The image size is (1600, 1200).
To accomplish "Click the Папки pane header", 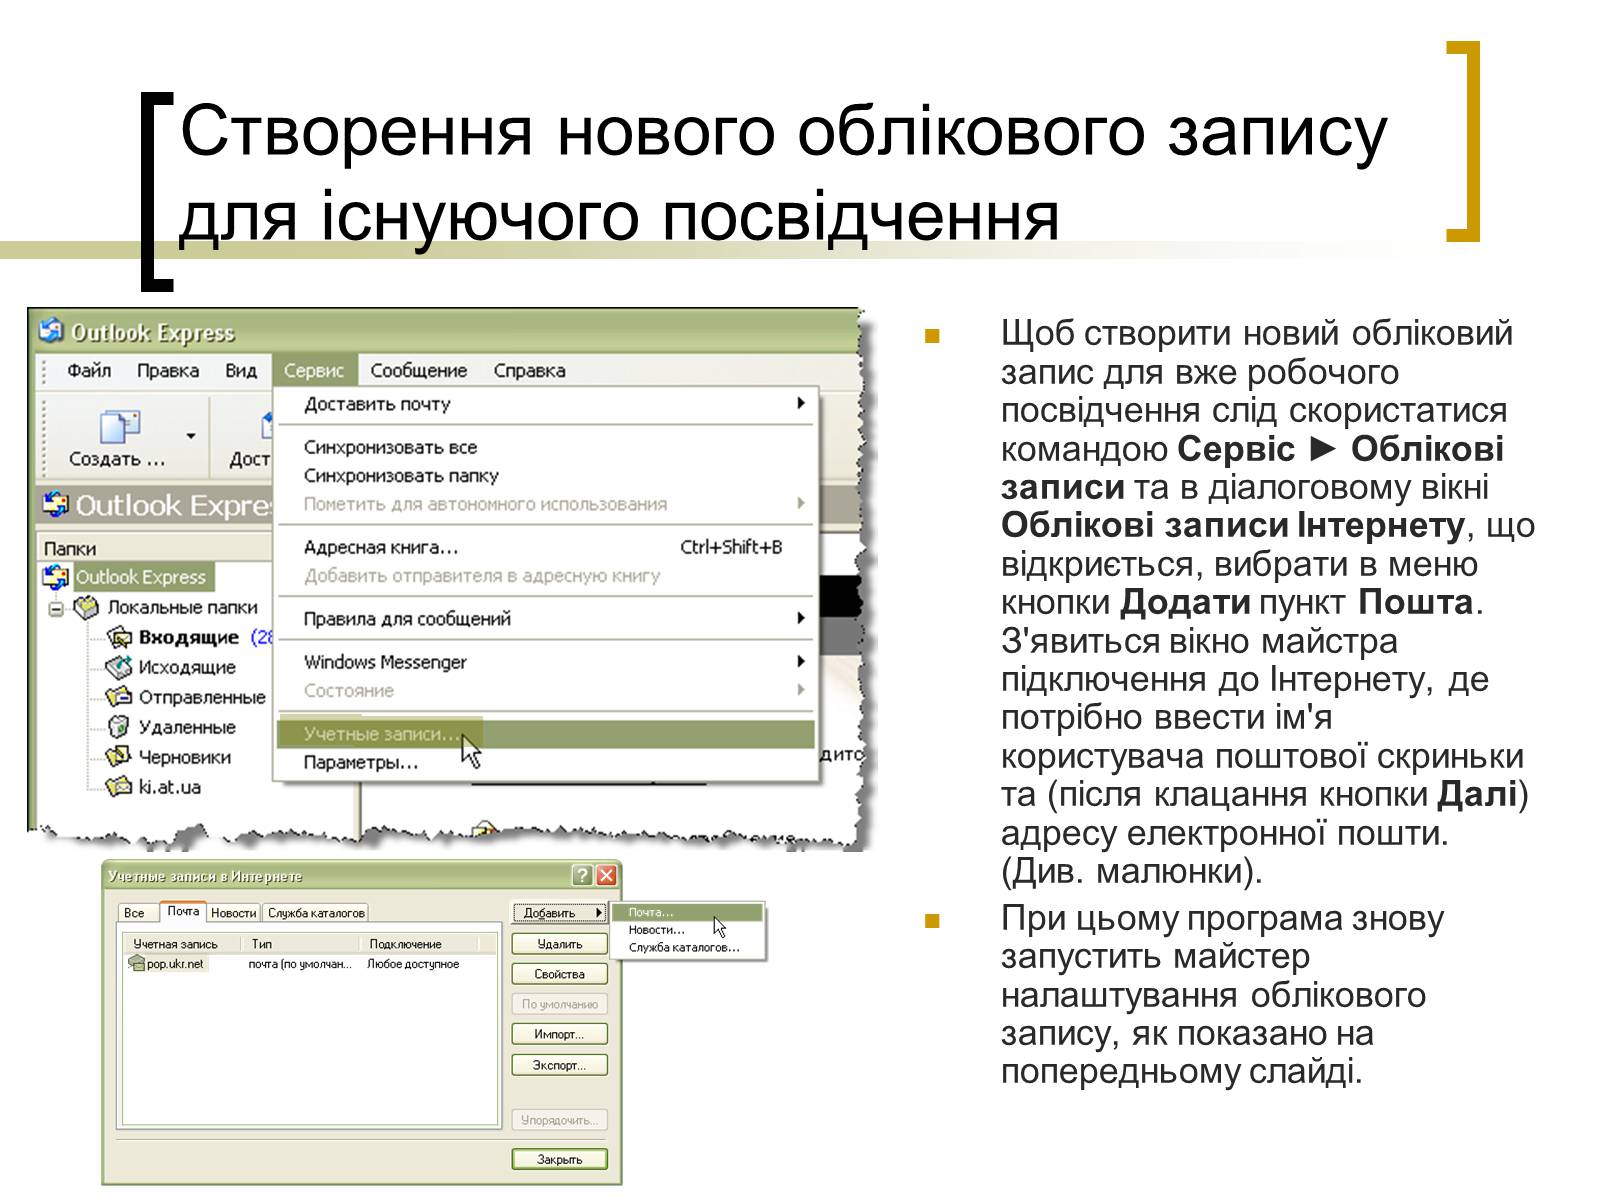I will 155,548.
